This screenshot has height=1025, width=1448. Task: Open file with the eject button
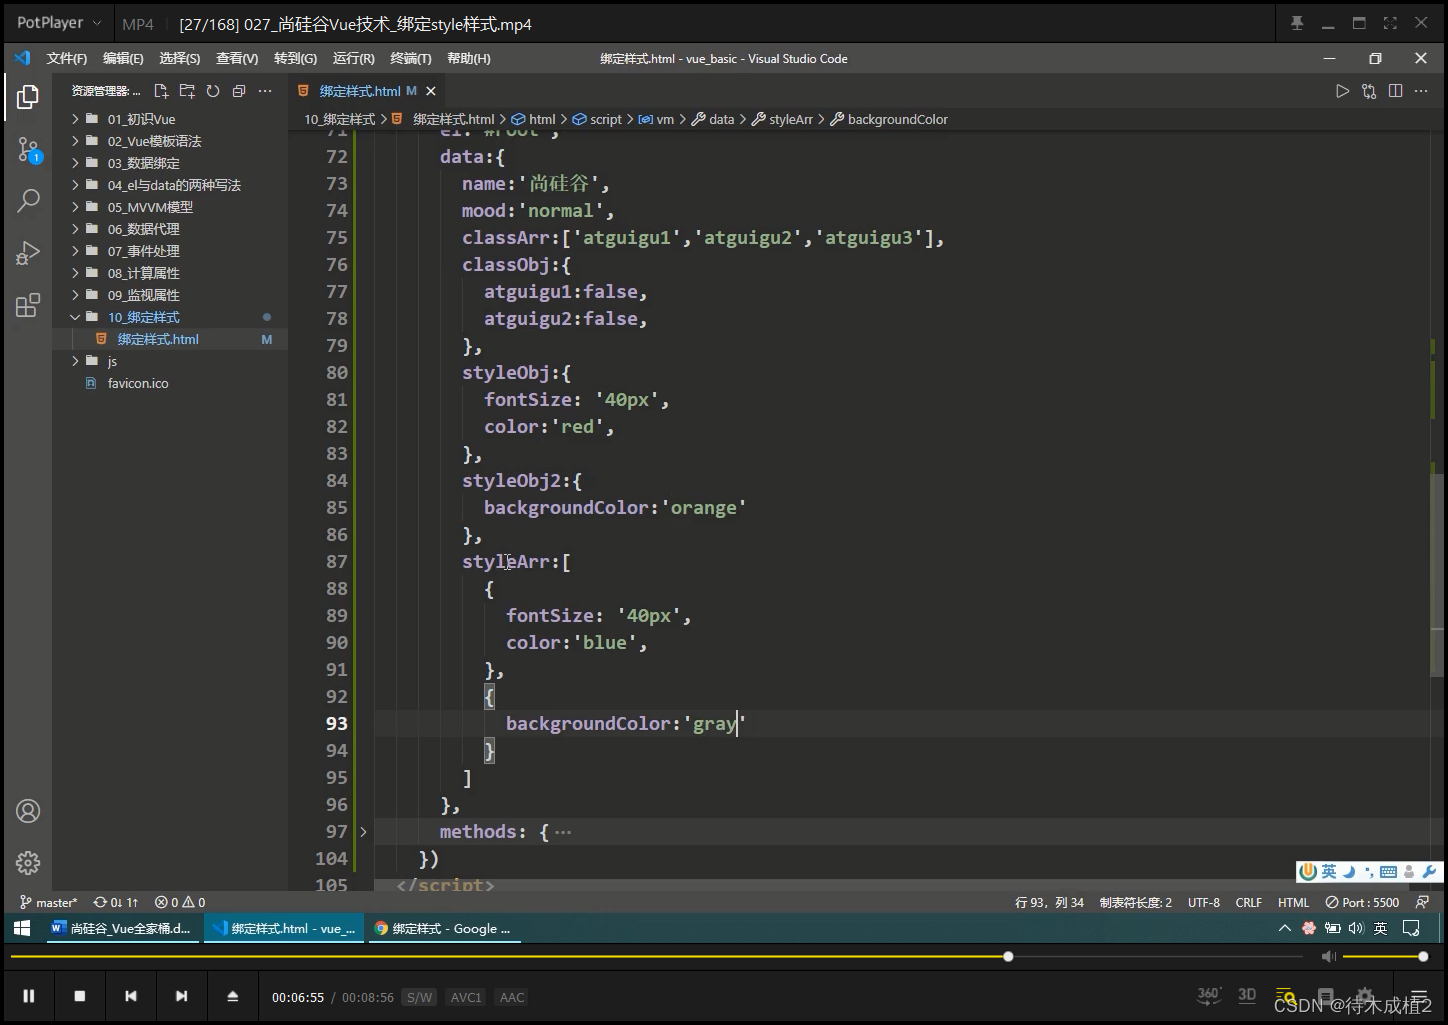point(232,996)
